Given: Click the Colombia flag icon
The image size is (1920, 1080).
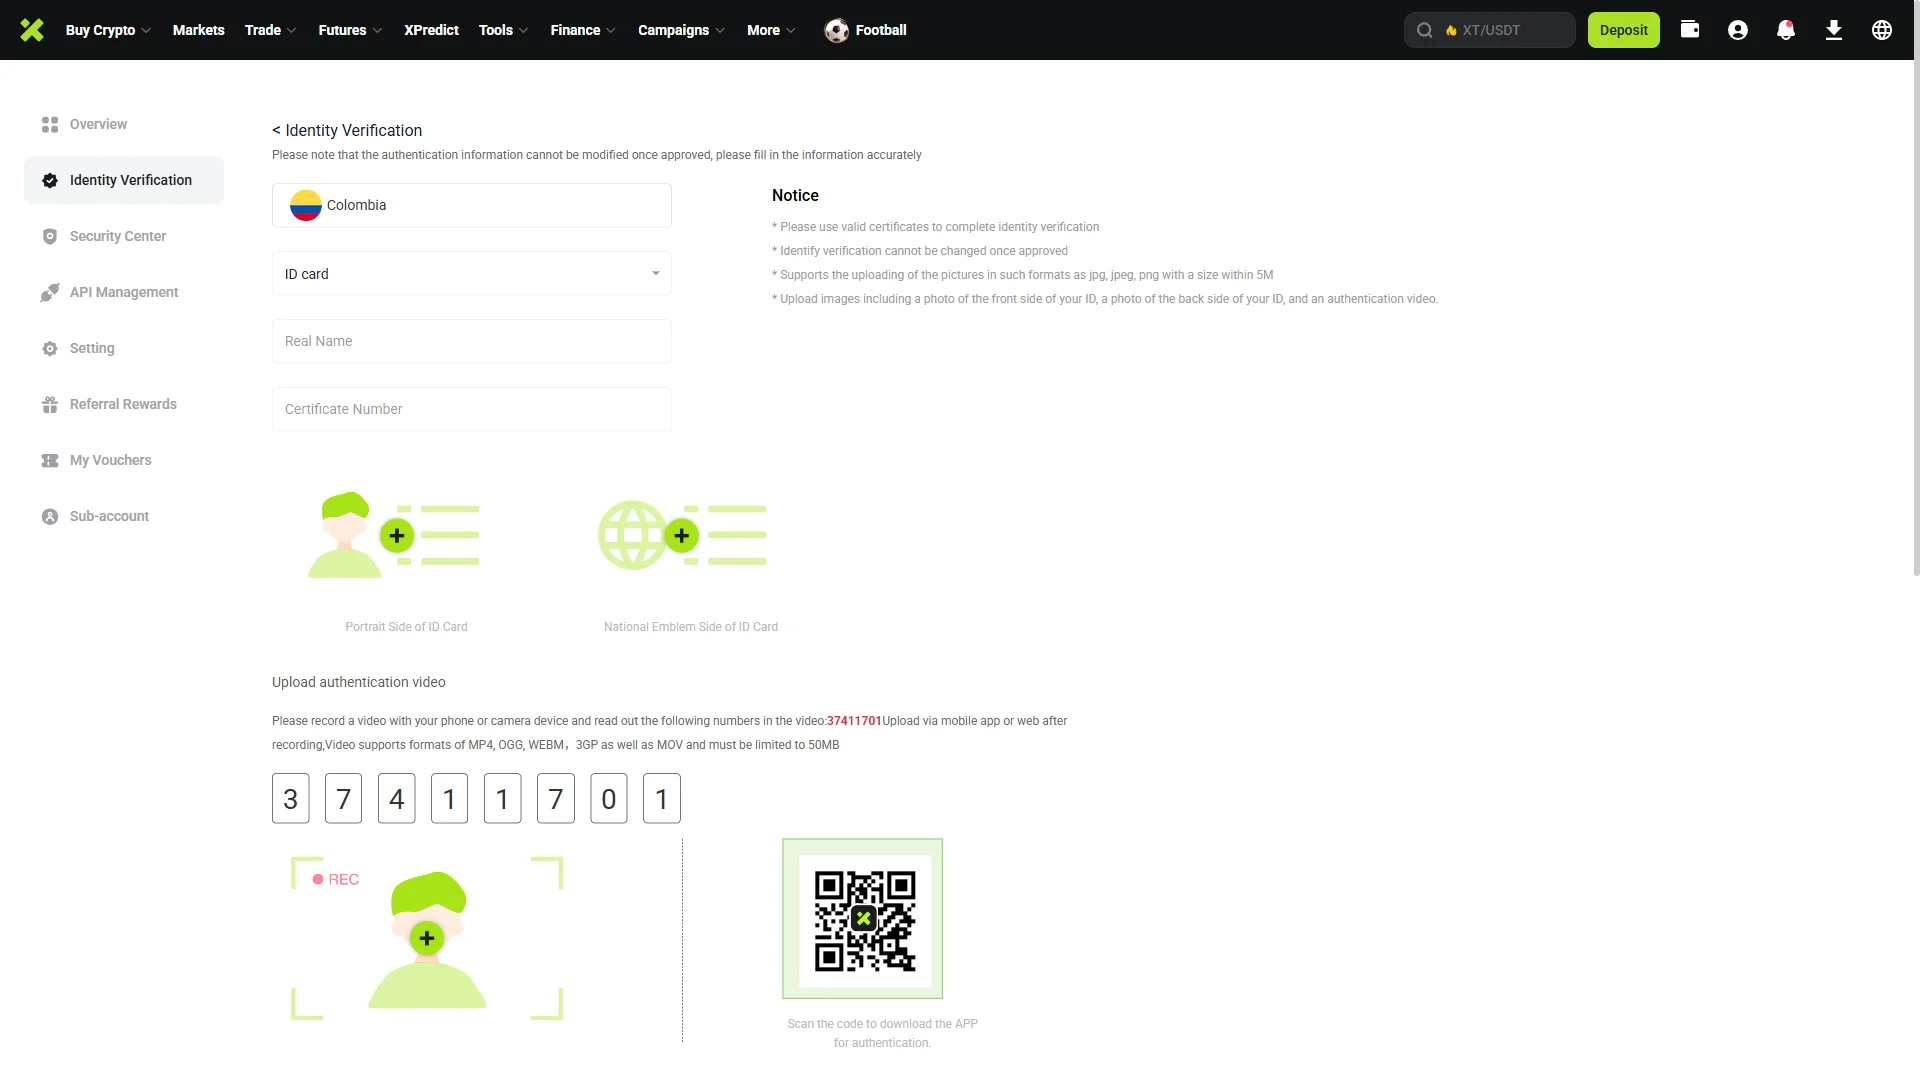Looking at the screenshot, I should click(305, 205).
